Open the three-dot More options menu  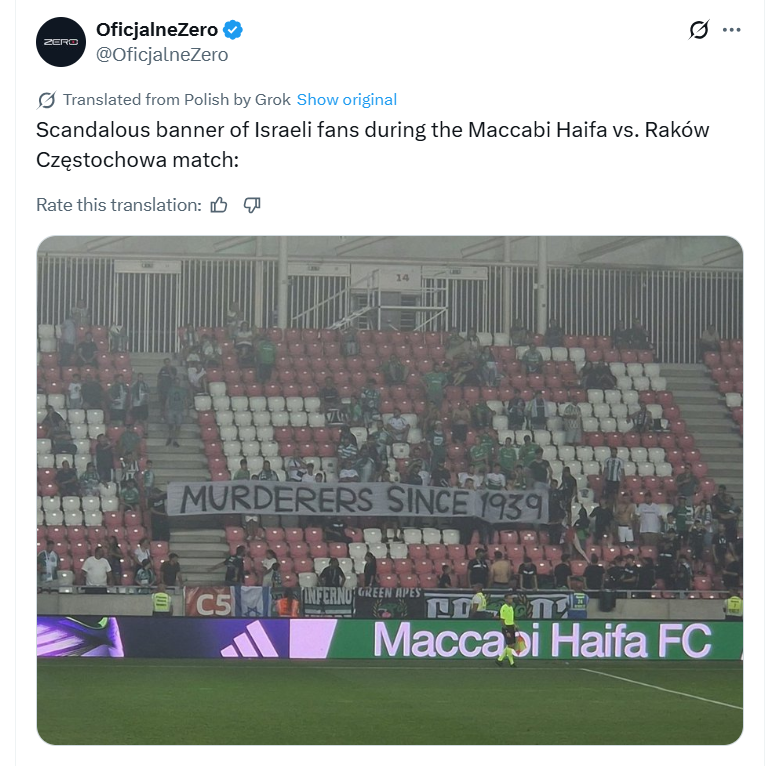click(732, 30)
